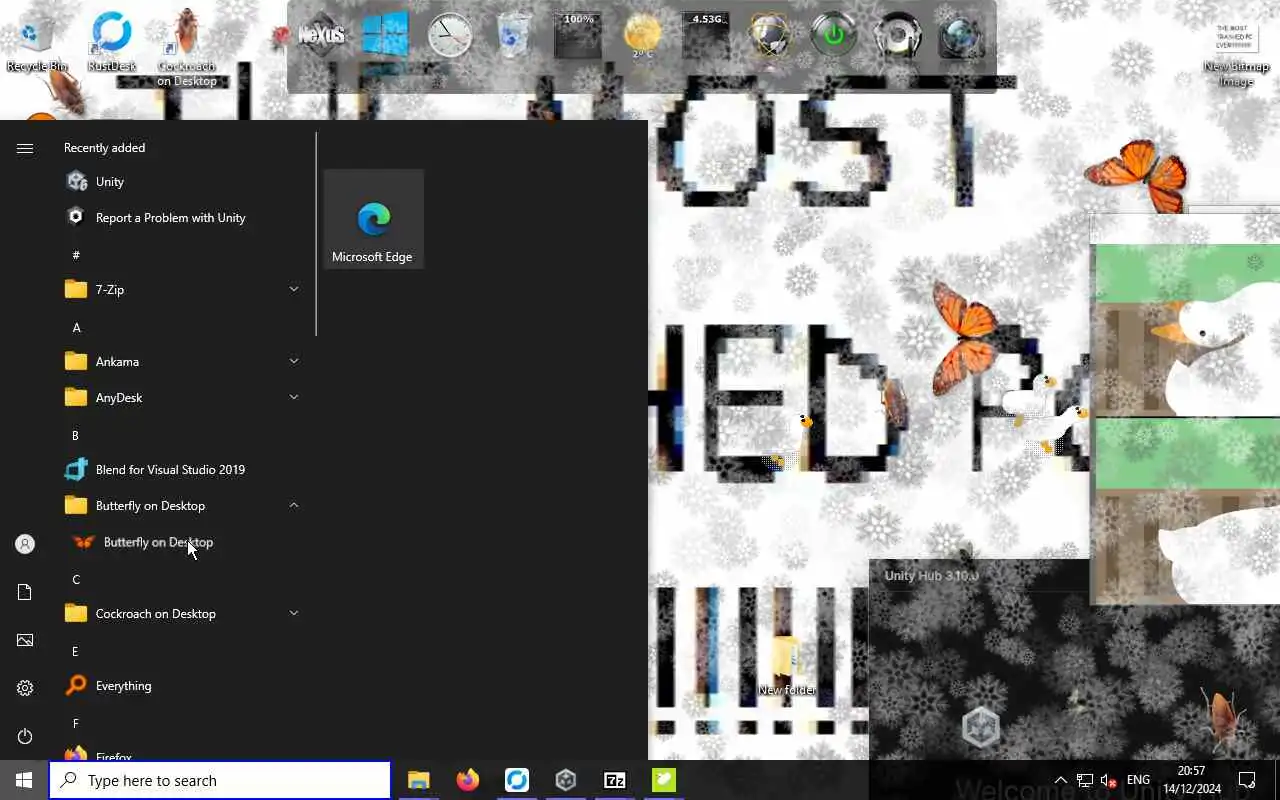Click the 'Type here to search' box
The width and height of the screenshot is (1280, 800).
(x=220, y=780)
